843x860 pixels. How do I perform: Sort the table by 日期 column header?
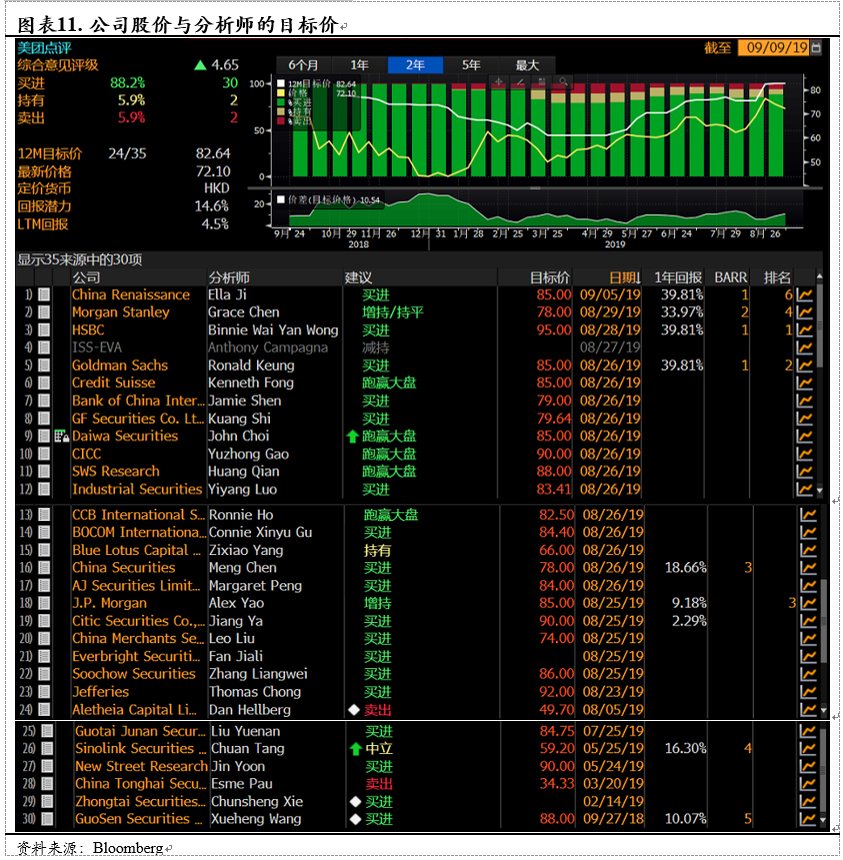625,278
